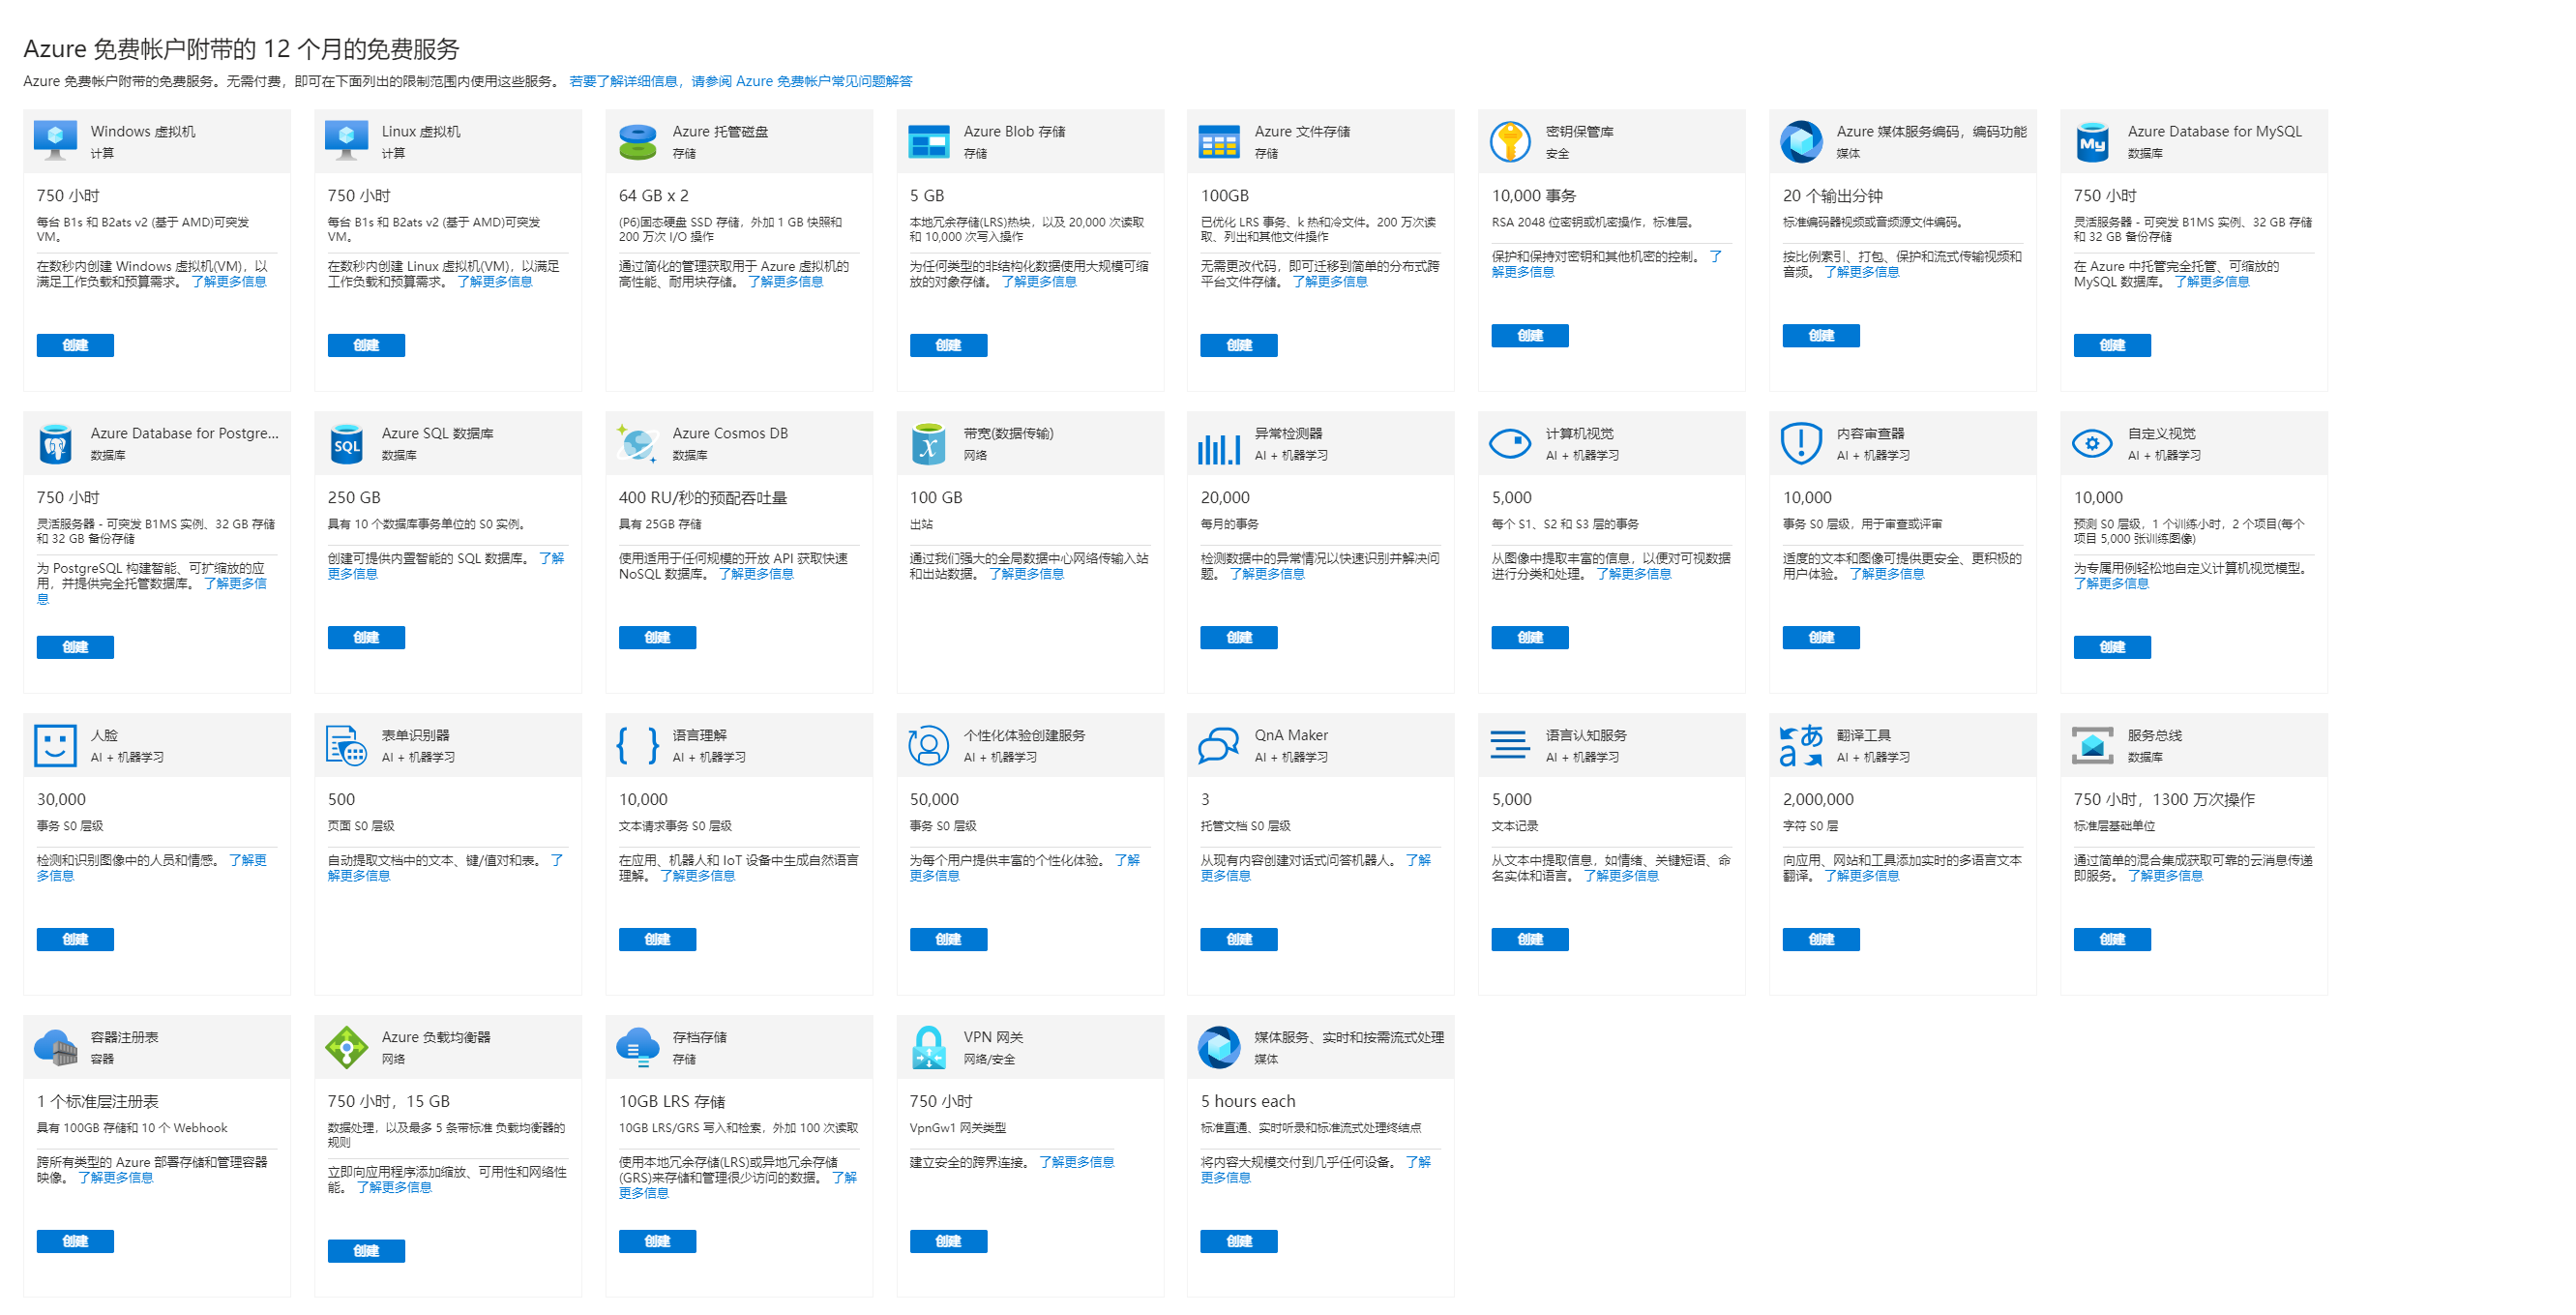Click 创建 in the Azure 文件存储 card
Screen dimensions: 2576x1315
click(1239, 345)
